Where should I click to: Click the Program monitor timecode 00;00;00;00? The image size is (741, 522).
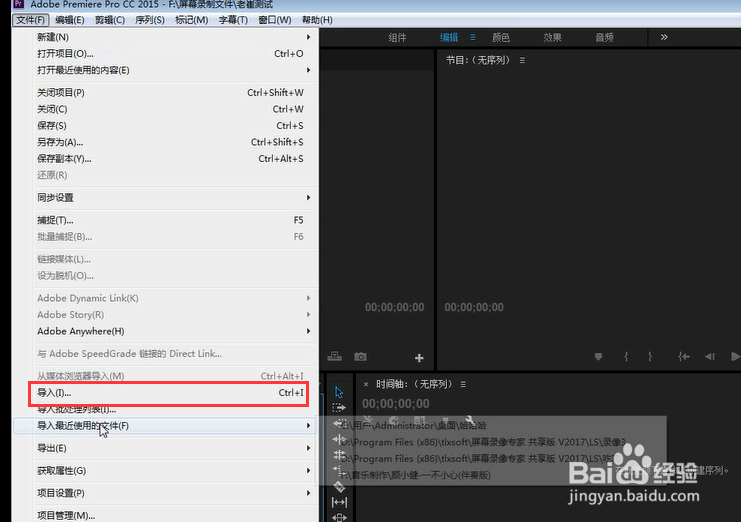tap(474, 308)
